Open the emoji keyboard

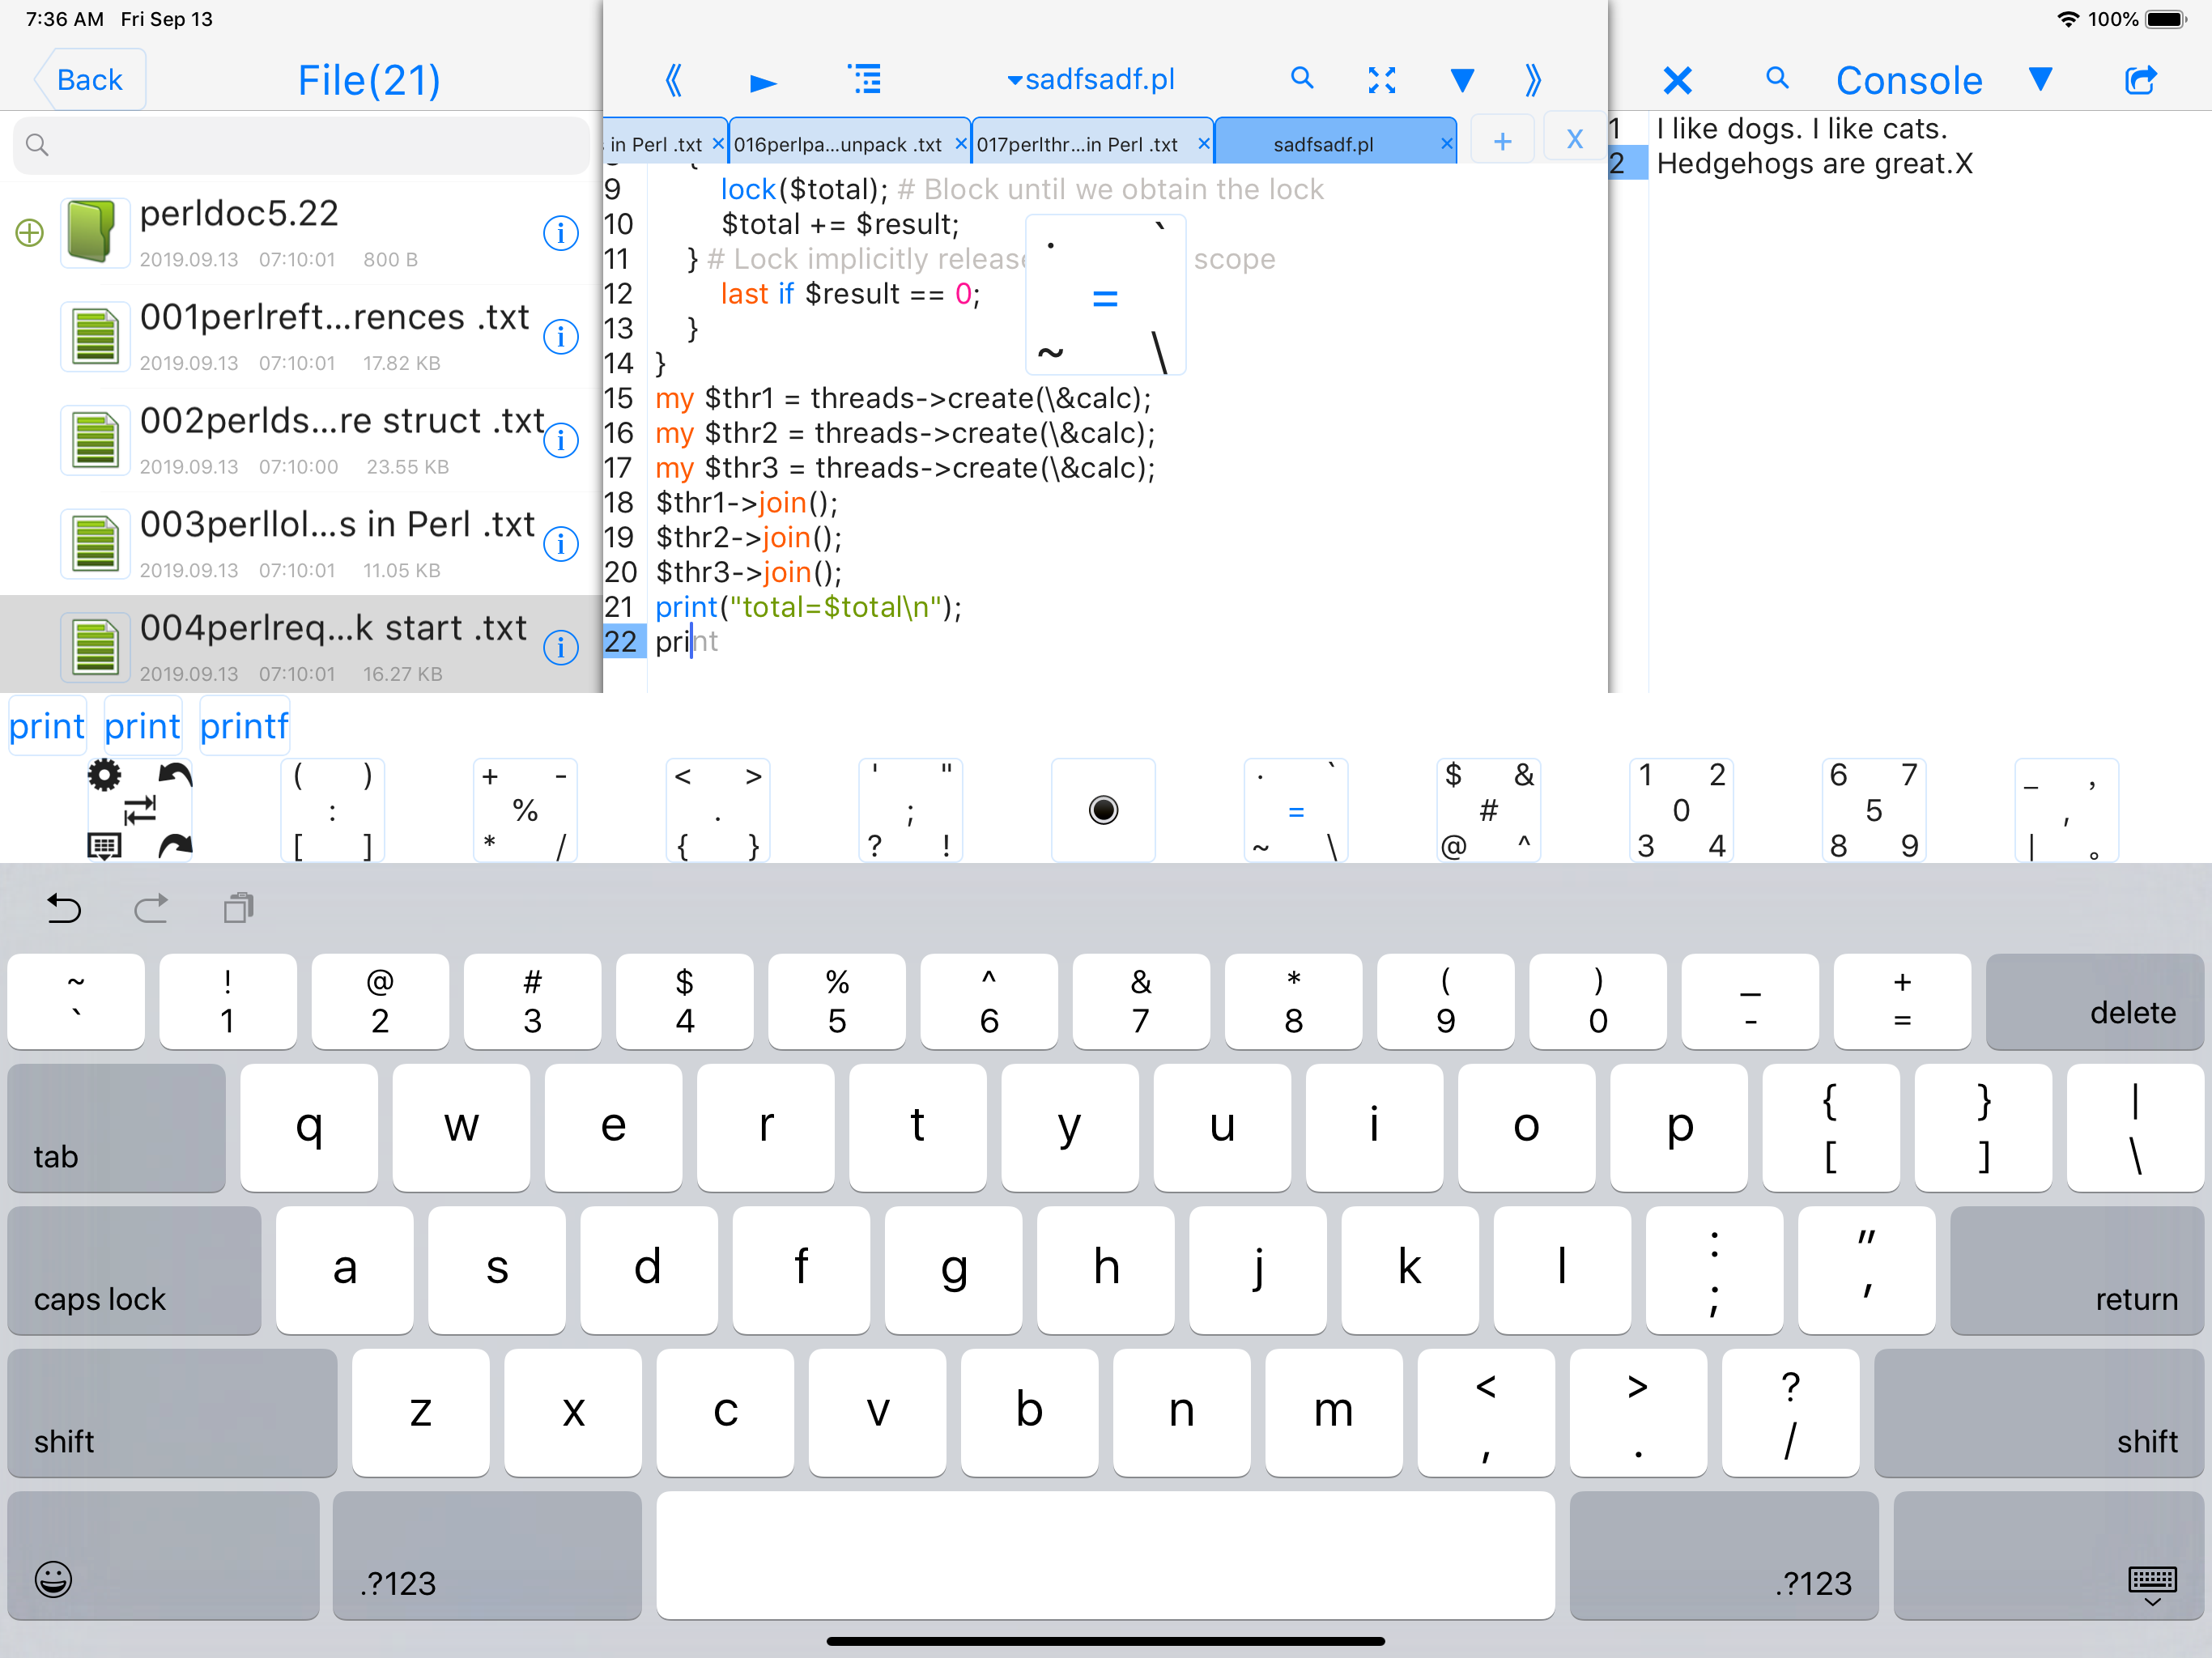[163, 1555]
